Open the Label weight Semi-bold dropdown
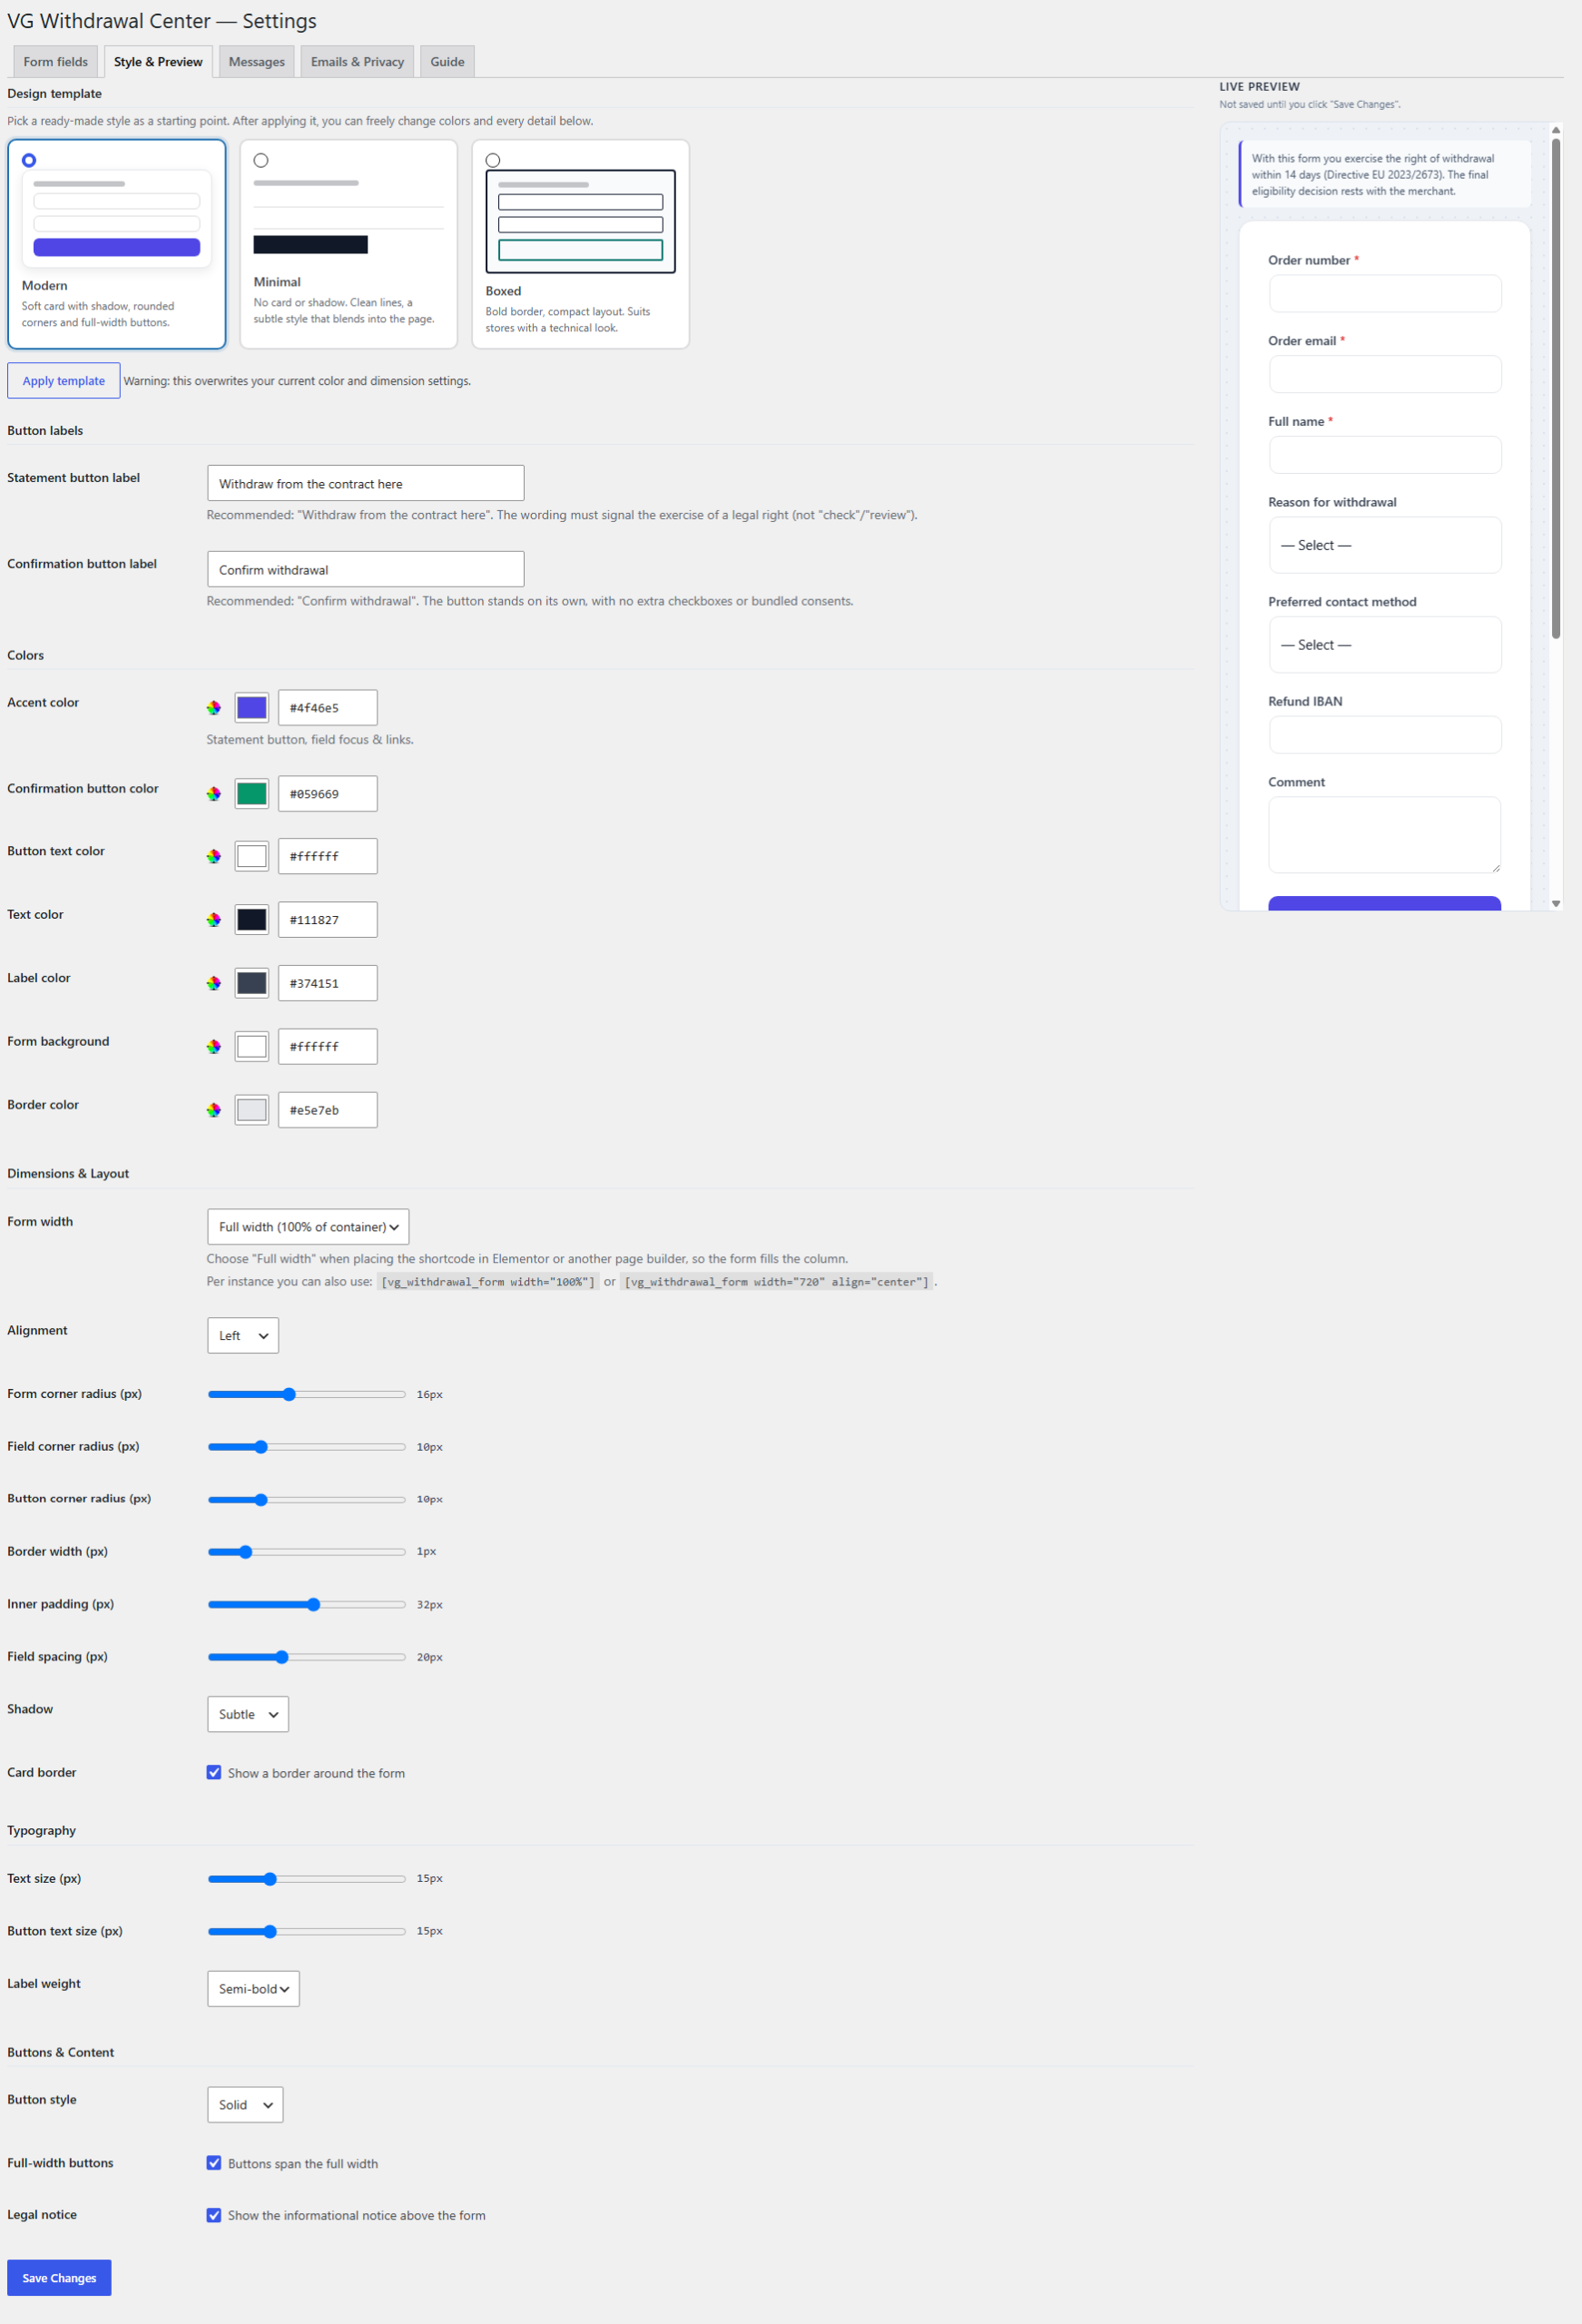Screen dimensions: 1582x2324 pos(253,1989)
